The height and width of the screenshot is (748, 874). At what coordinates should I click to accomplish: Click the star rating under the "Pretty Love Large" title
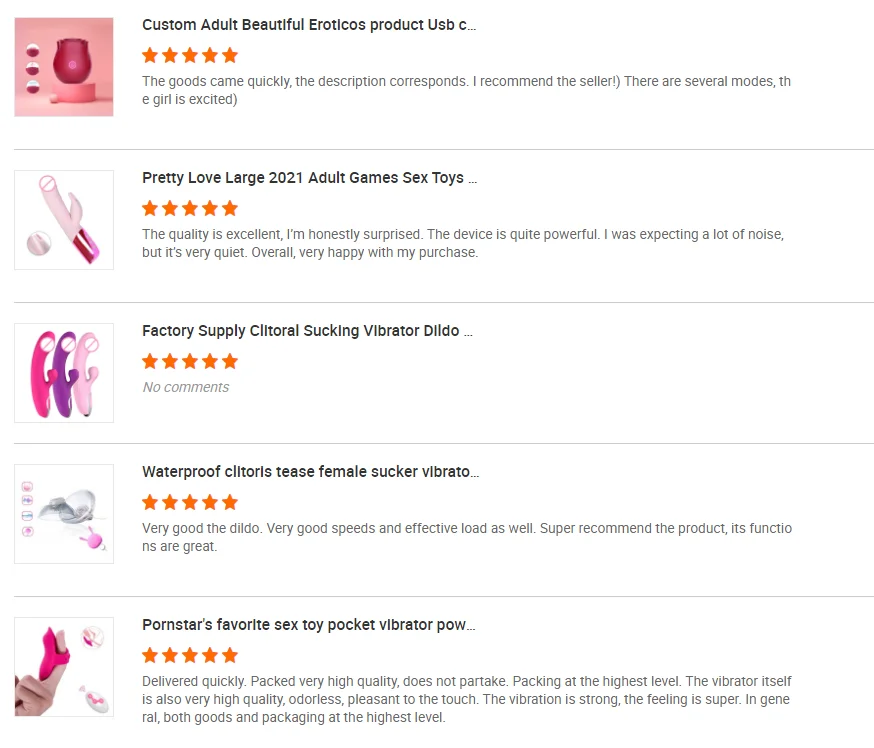click(x=190, y=208)
